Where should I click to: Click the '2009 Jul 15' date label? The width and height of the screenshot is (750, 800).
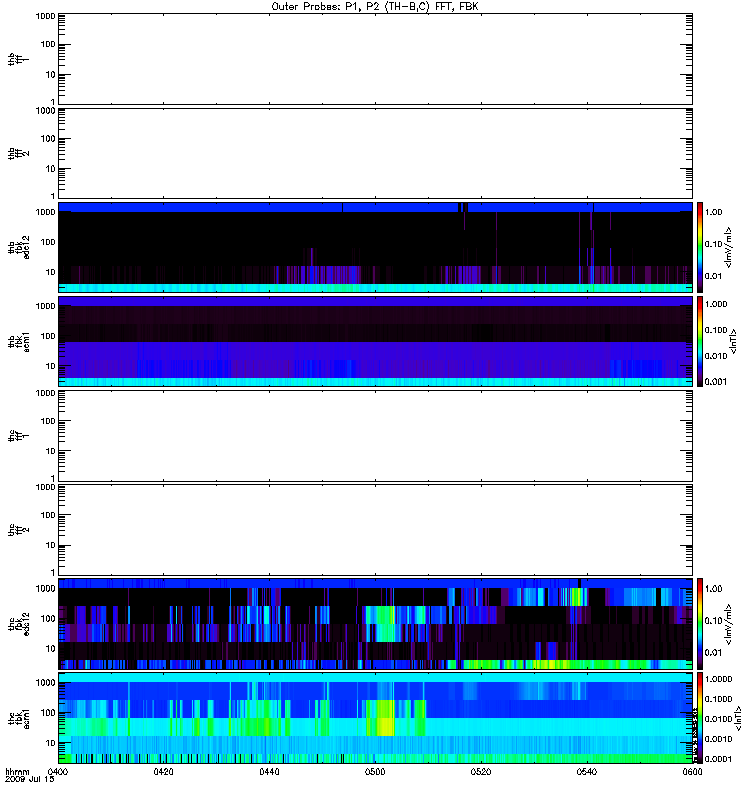pyautogui.click(x=30, y=780)
